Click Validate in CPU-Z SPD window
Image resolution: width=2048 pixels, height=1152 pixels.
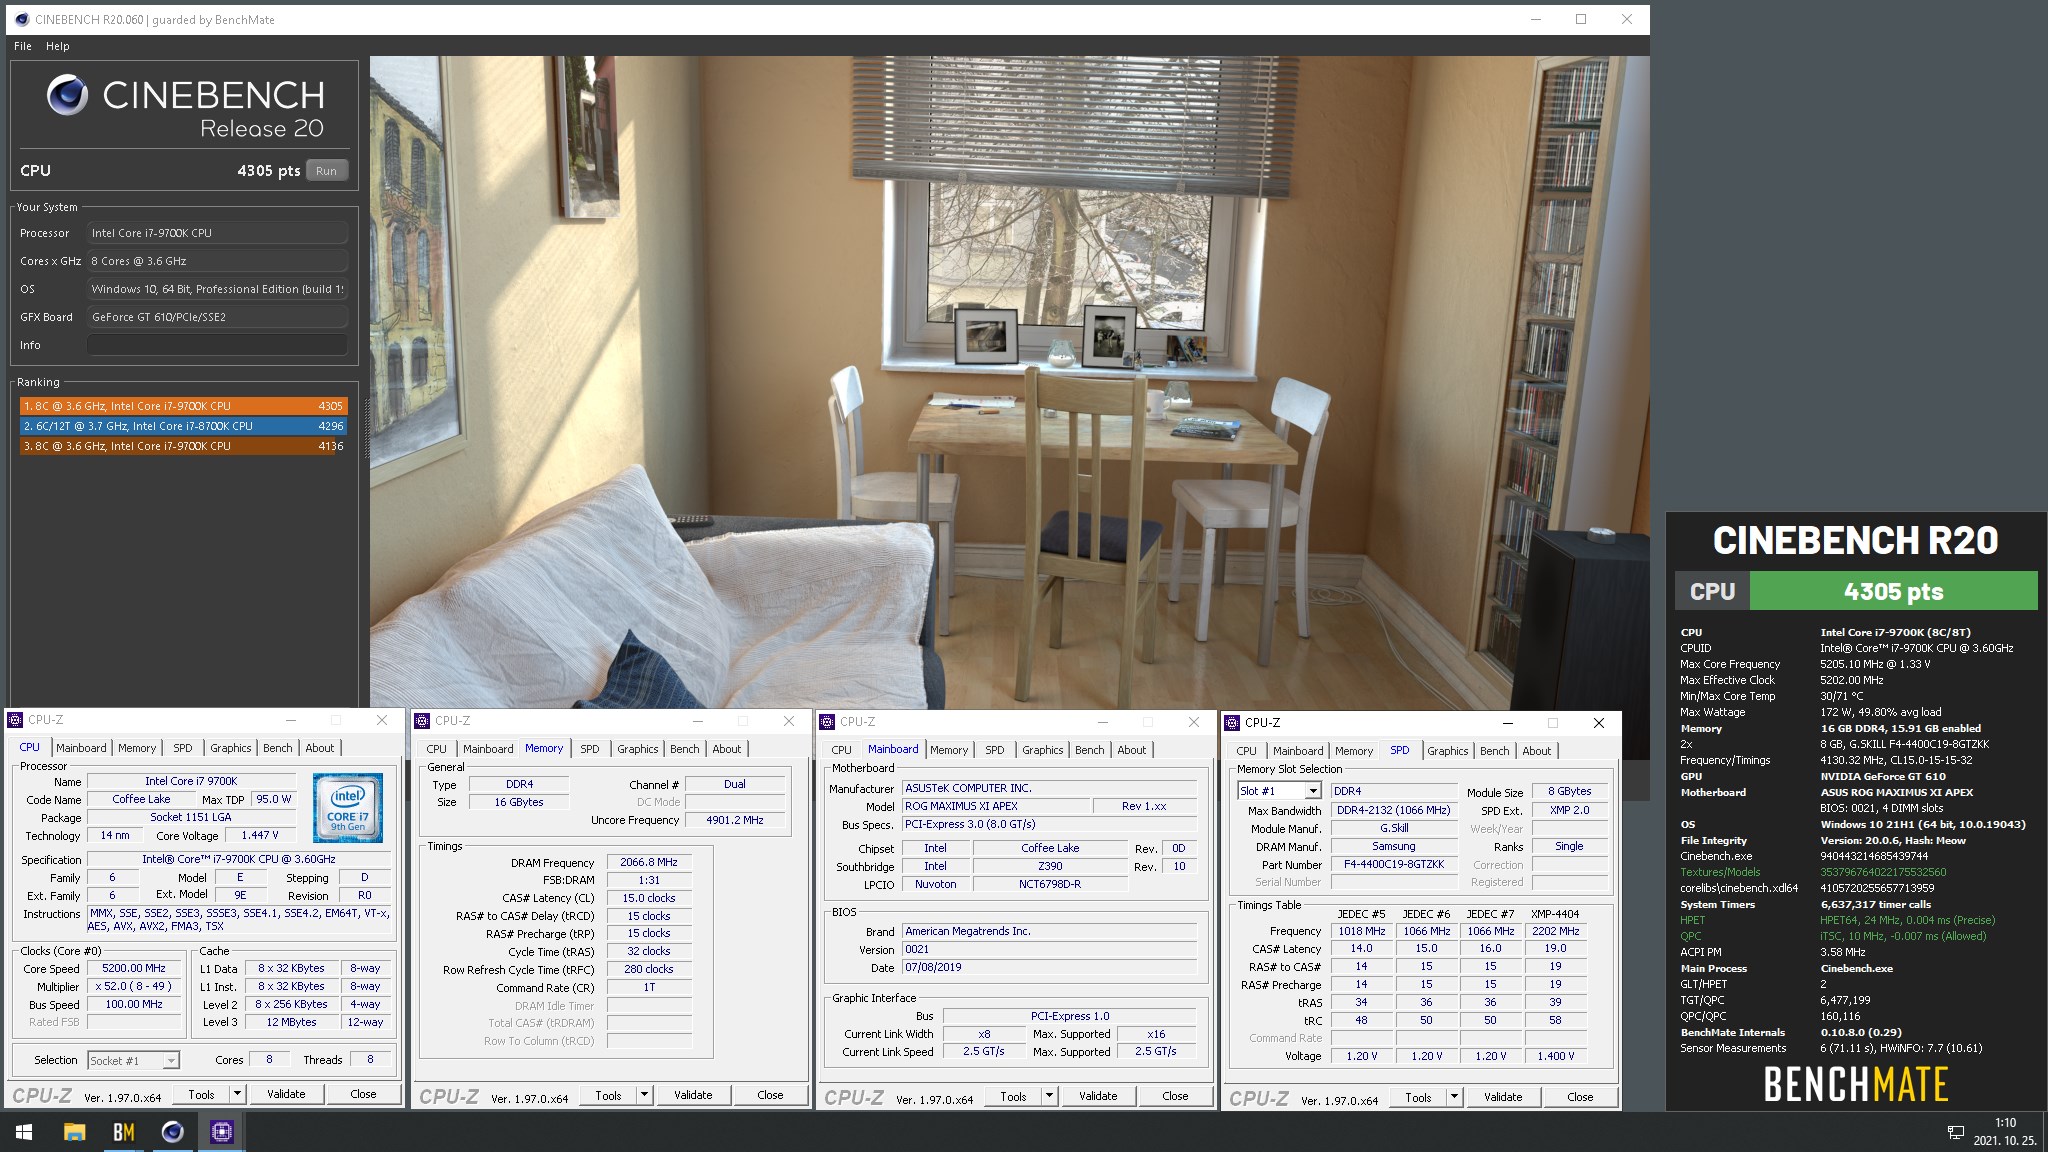1503,1097
